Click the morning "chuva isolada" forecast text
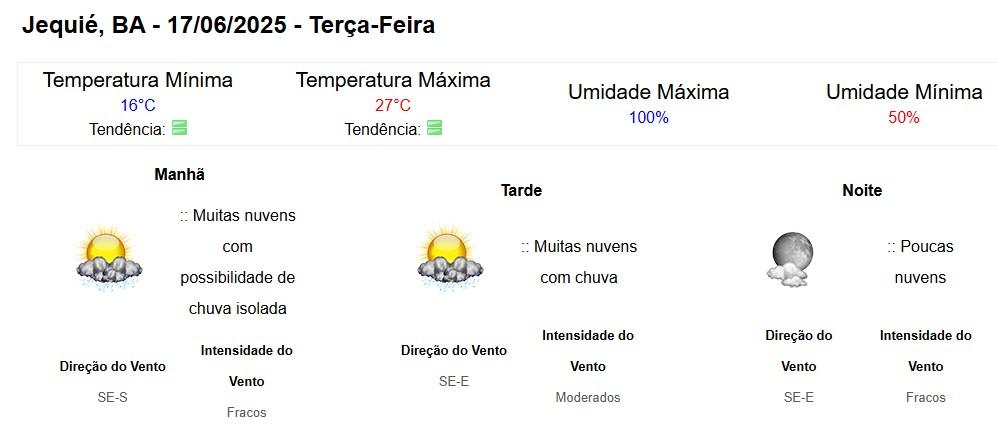998x436 pixels. [238, 308]
